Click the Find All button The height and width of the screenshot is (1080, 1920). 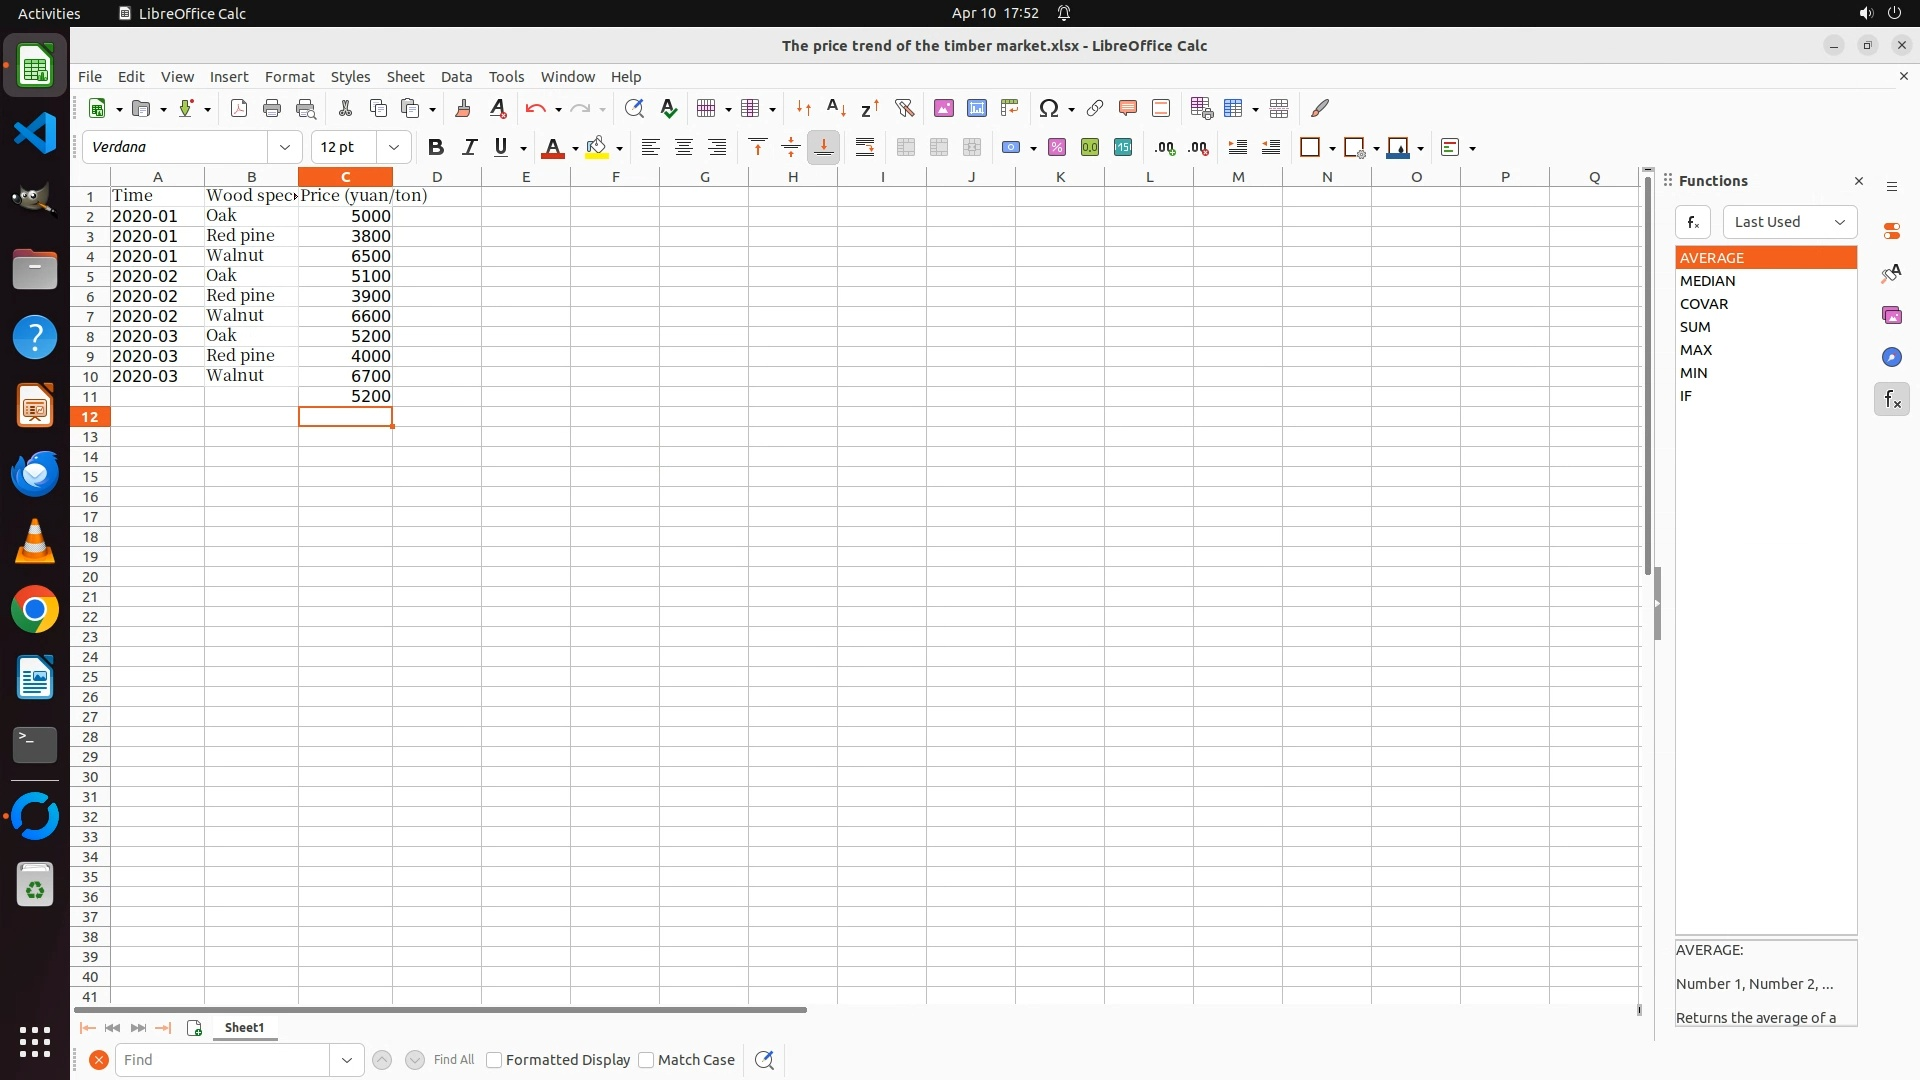[x=453, y=1060]
